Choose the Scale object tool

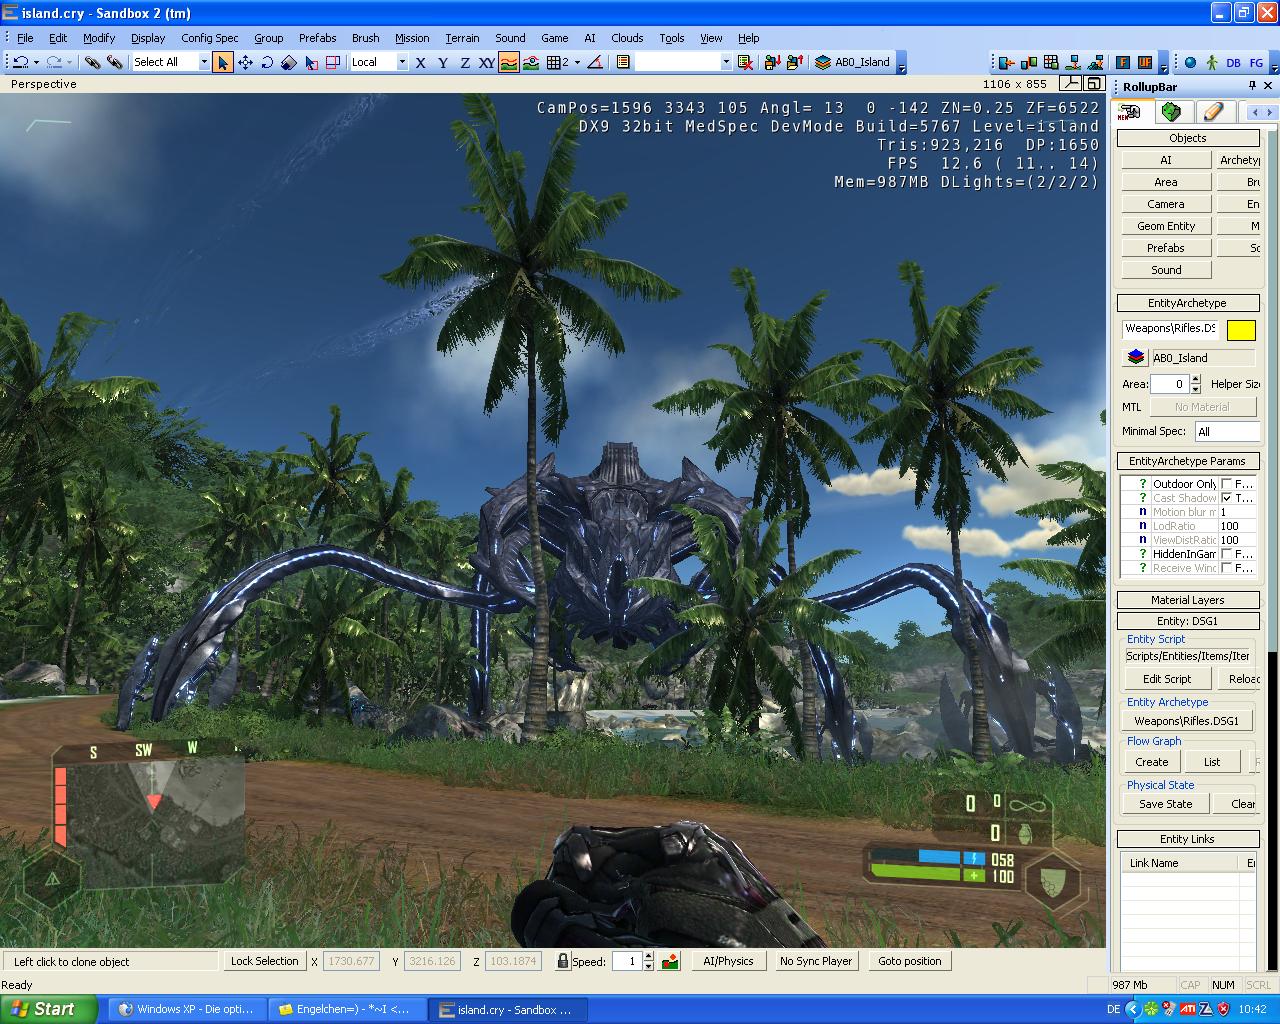point(289,62)
